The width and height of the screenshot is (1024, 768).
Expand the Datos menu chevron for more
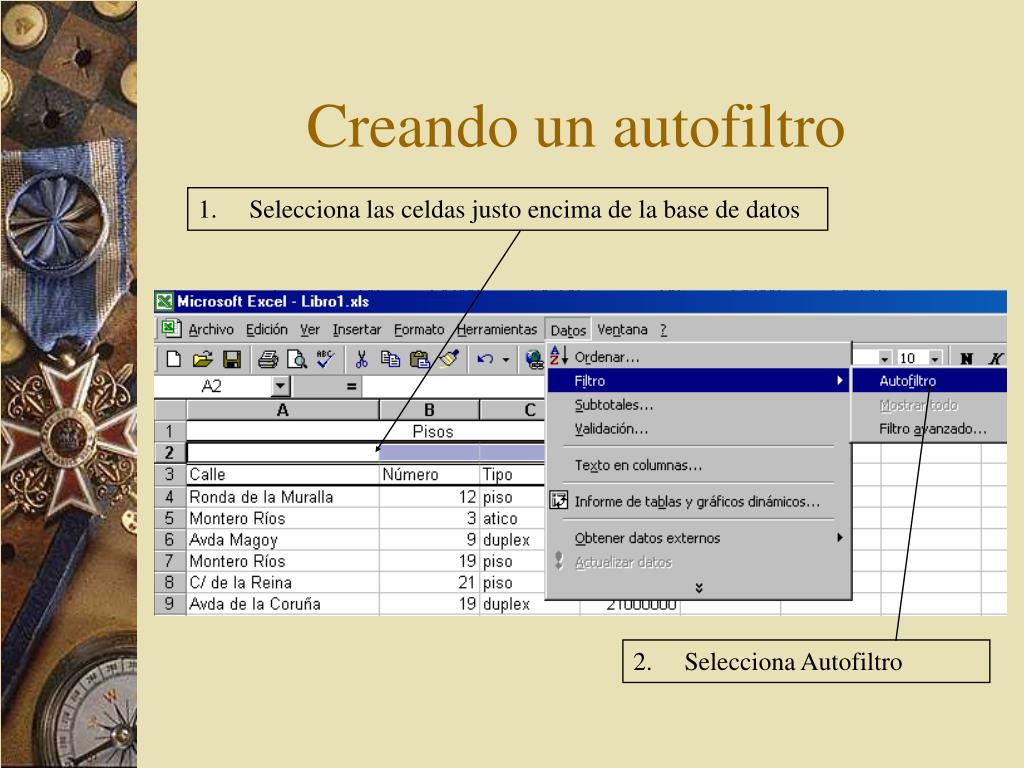click(x=699, y=588)
